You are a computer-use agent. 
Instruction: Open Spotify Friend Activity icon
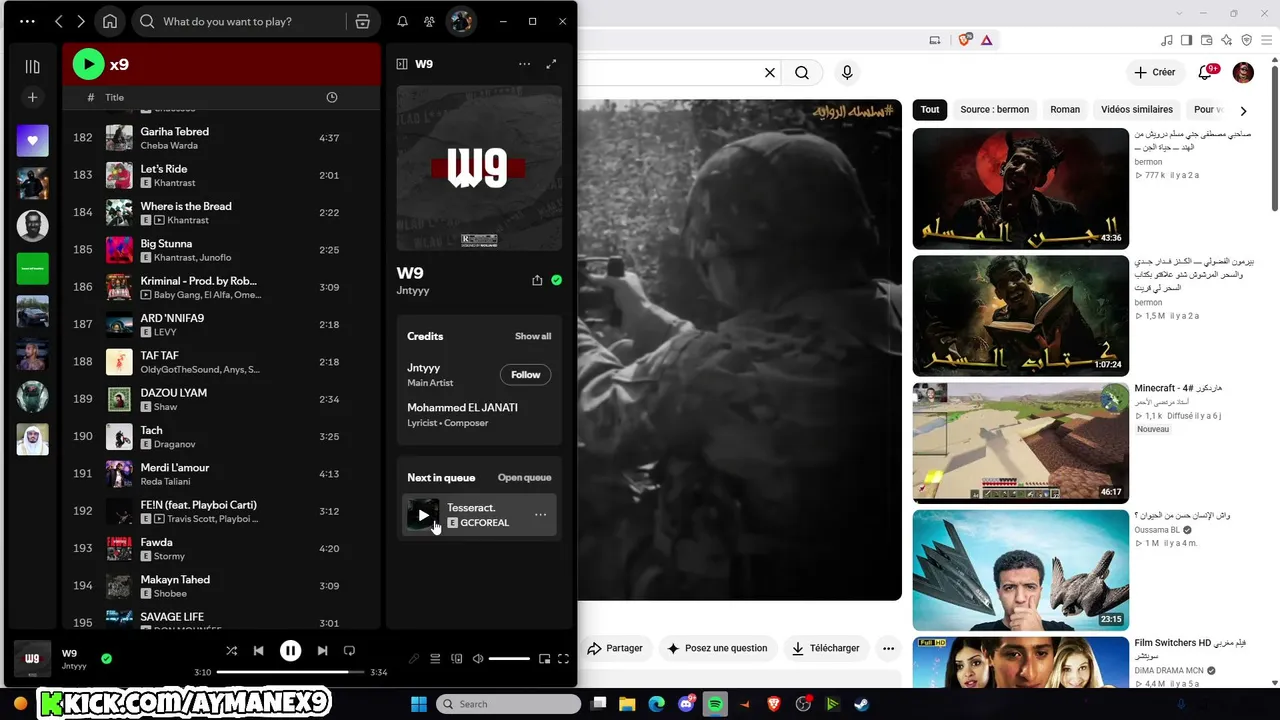(x=429, y=21)
